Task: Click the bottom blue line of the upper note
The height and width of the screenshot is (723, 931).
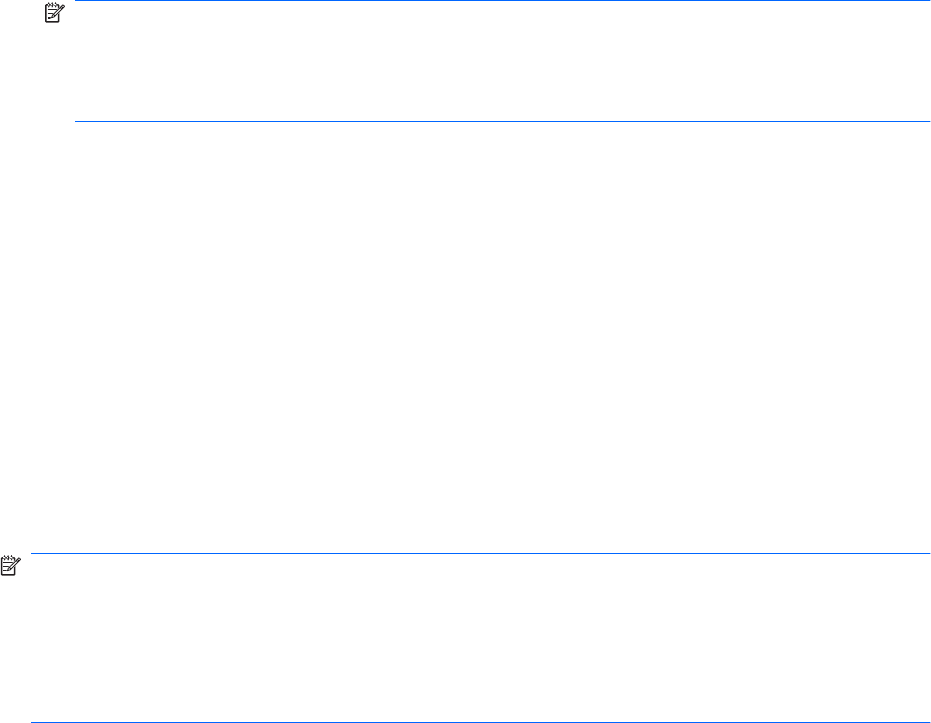Action: pyautogui.click(x=500, y=122)
